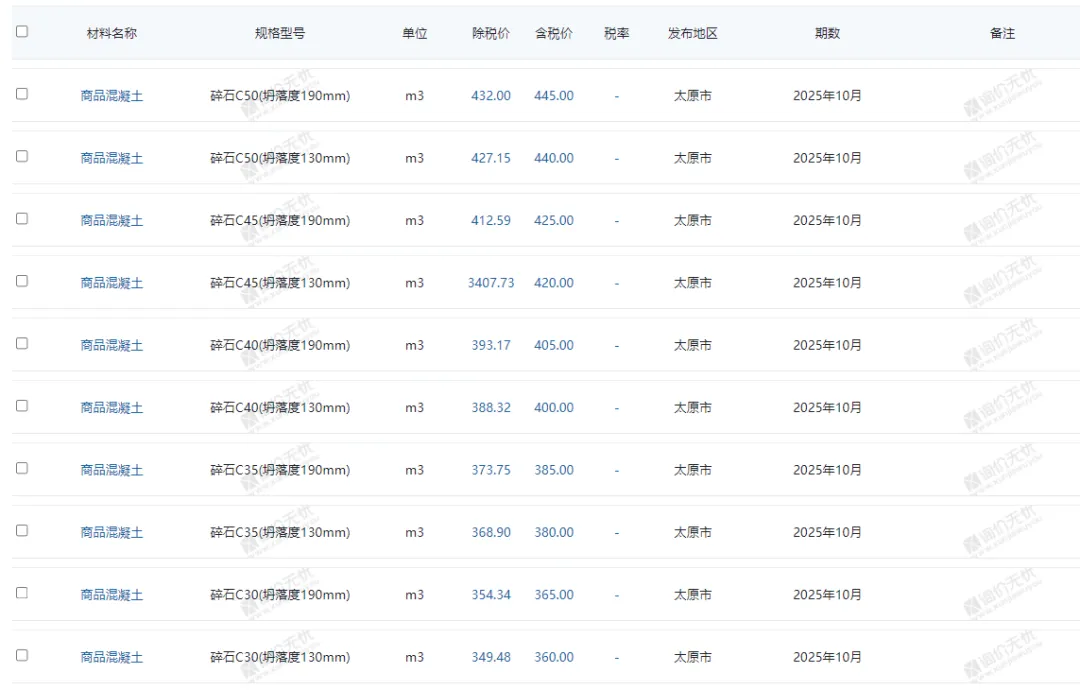Open 商品混凝土 link in C40 130mm row

click(x=112, y=408)
